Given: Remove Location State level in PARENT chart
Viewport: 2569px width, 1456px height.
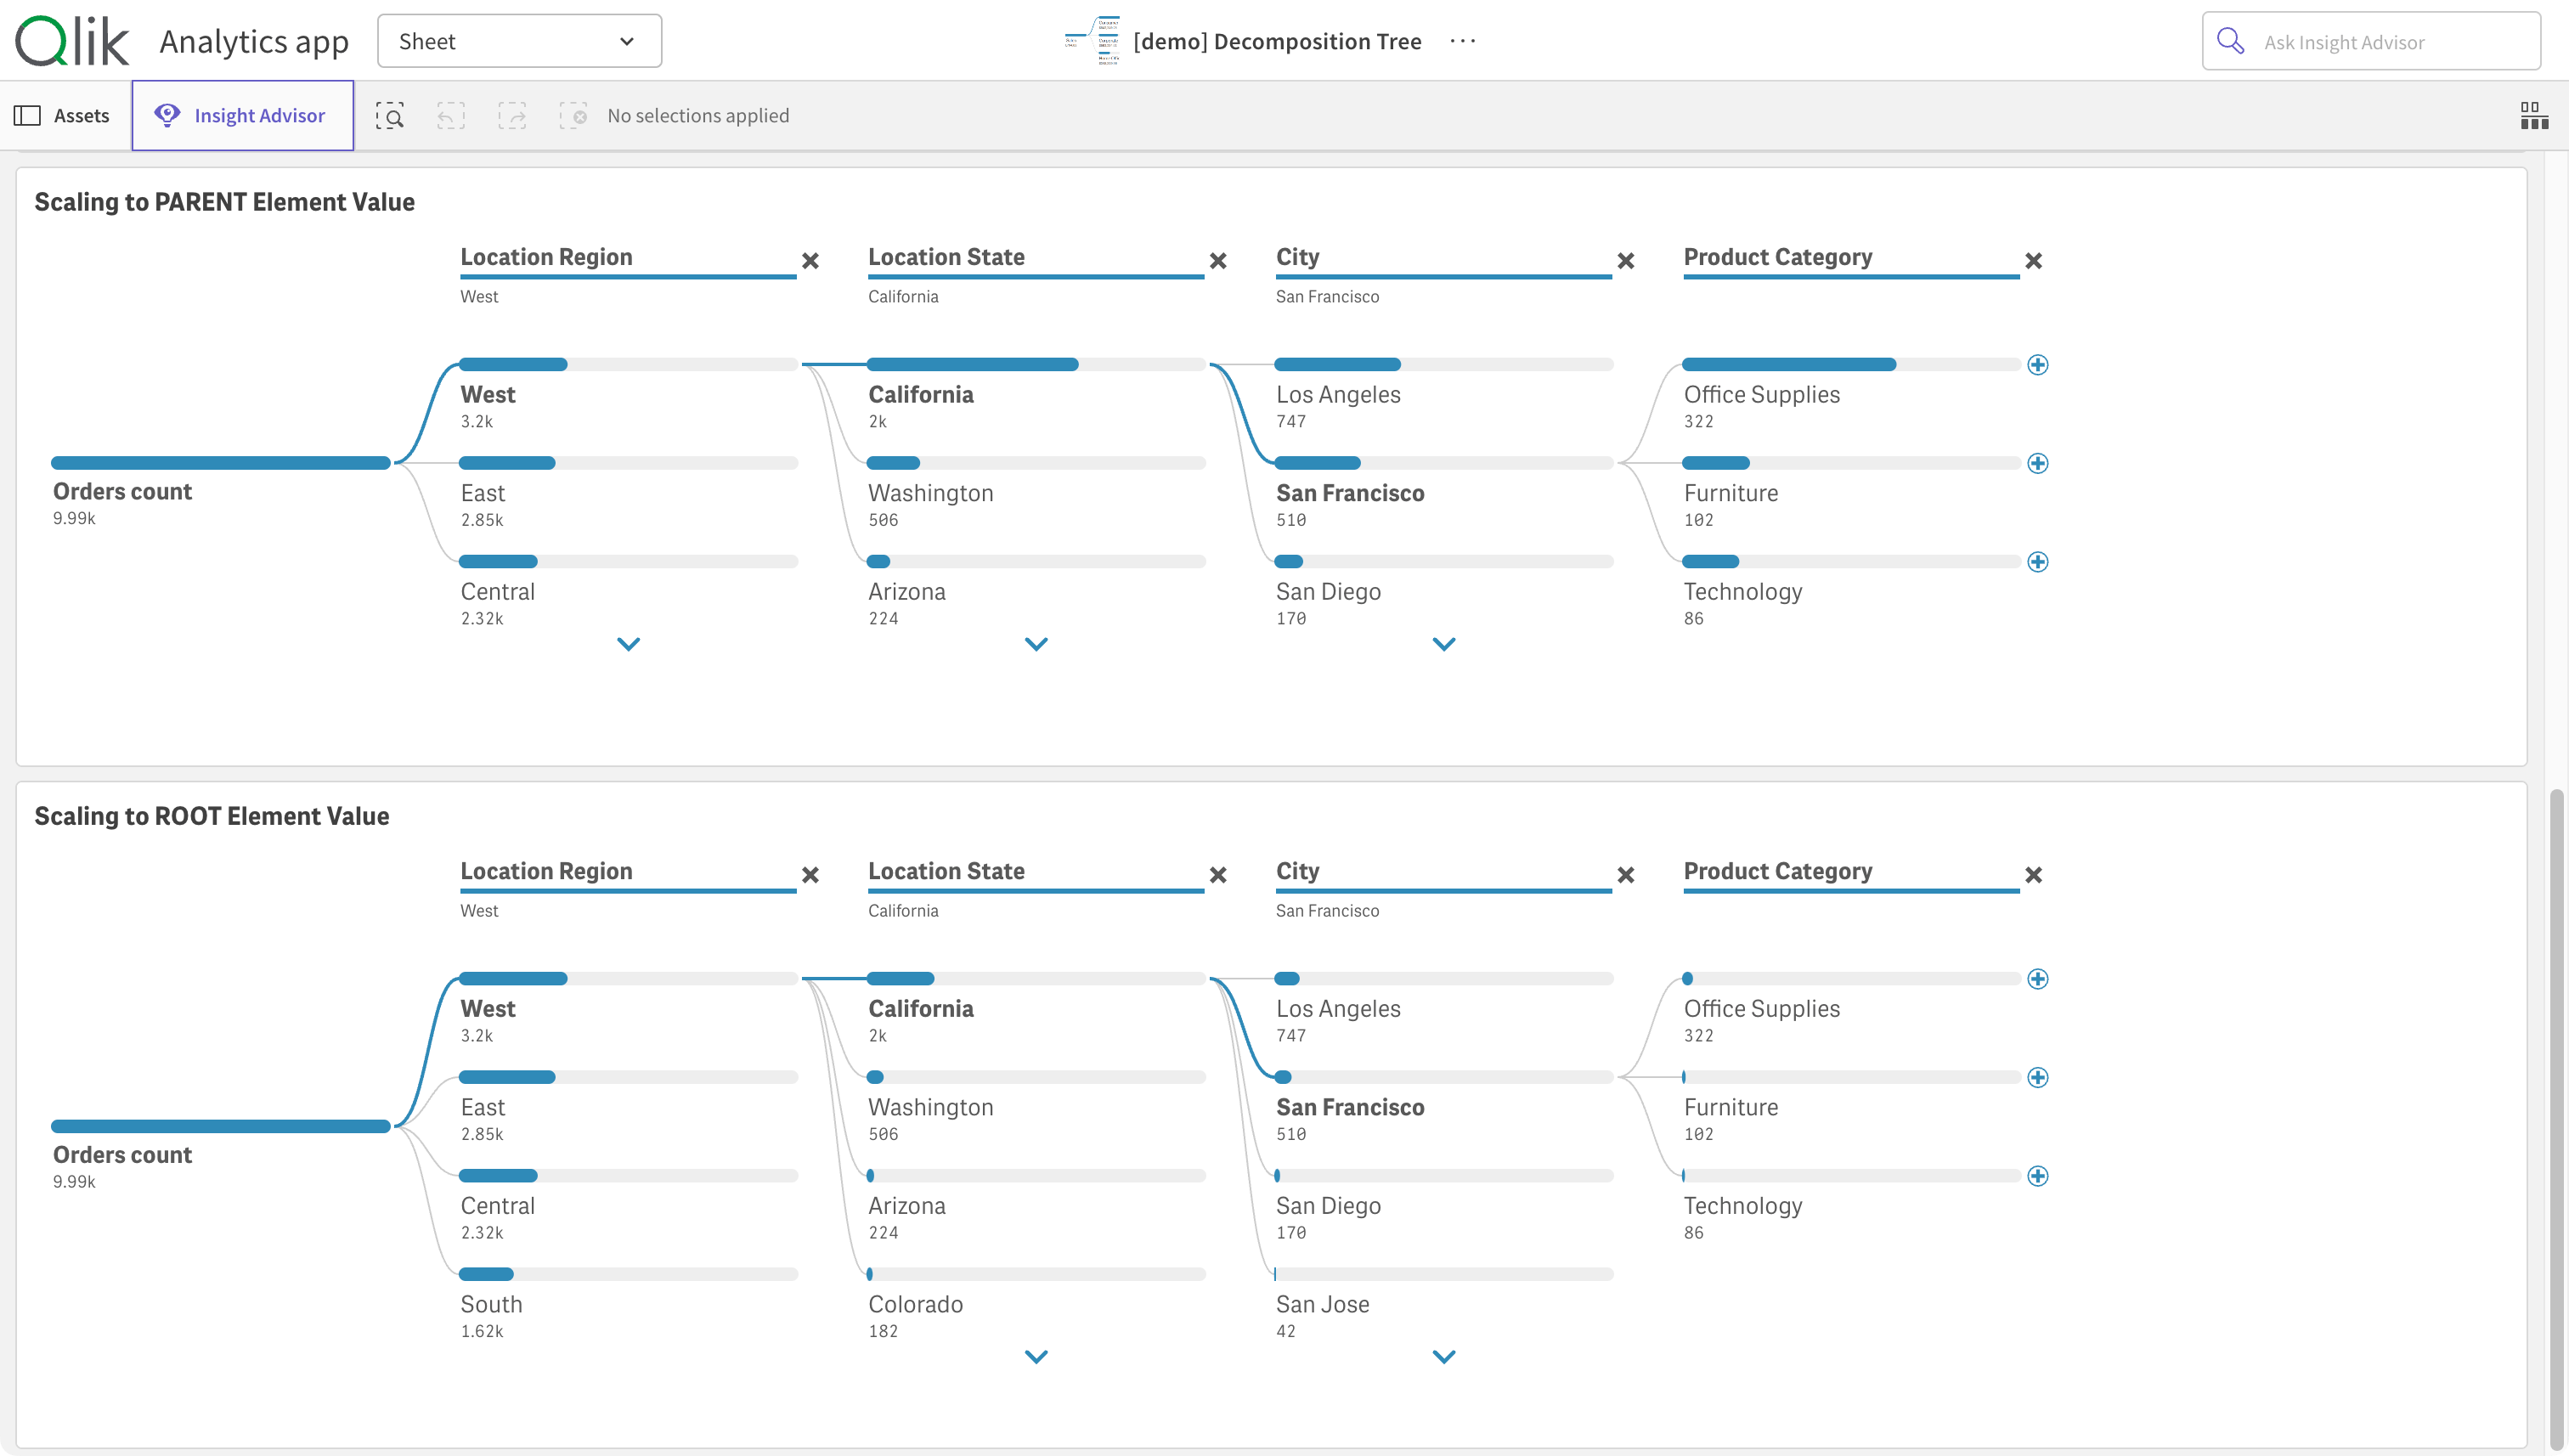Looking at the screenshot, I should (x=1218, y=261).
